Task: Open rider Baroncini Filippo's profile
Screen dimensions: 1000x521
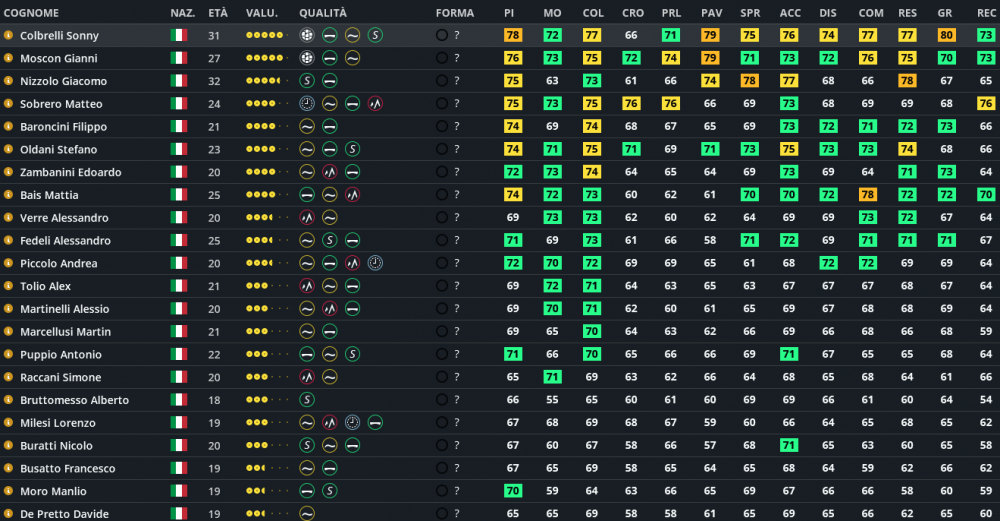Action: click(63, 126)
